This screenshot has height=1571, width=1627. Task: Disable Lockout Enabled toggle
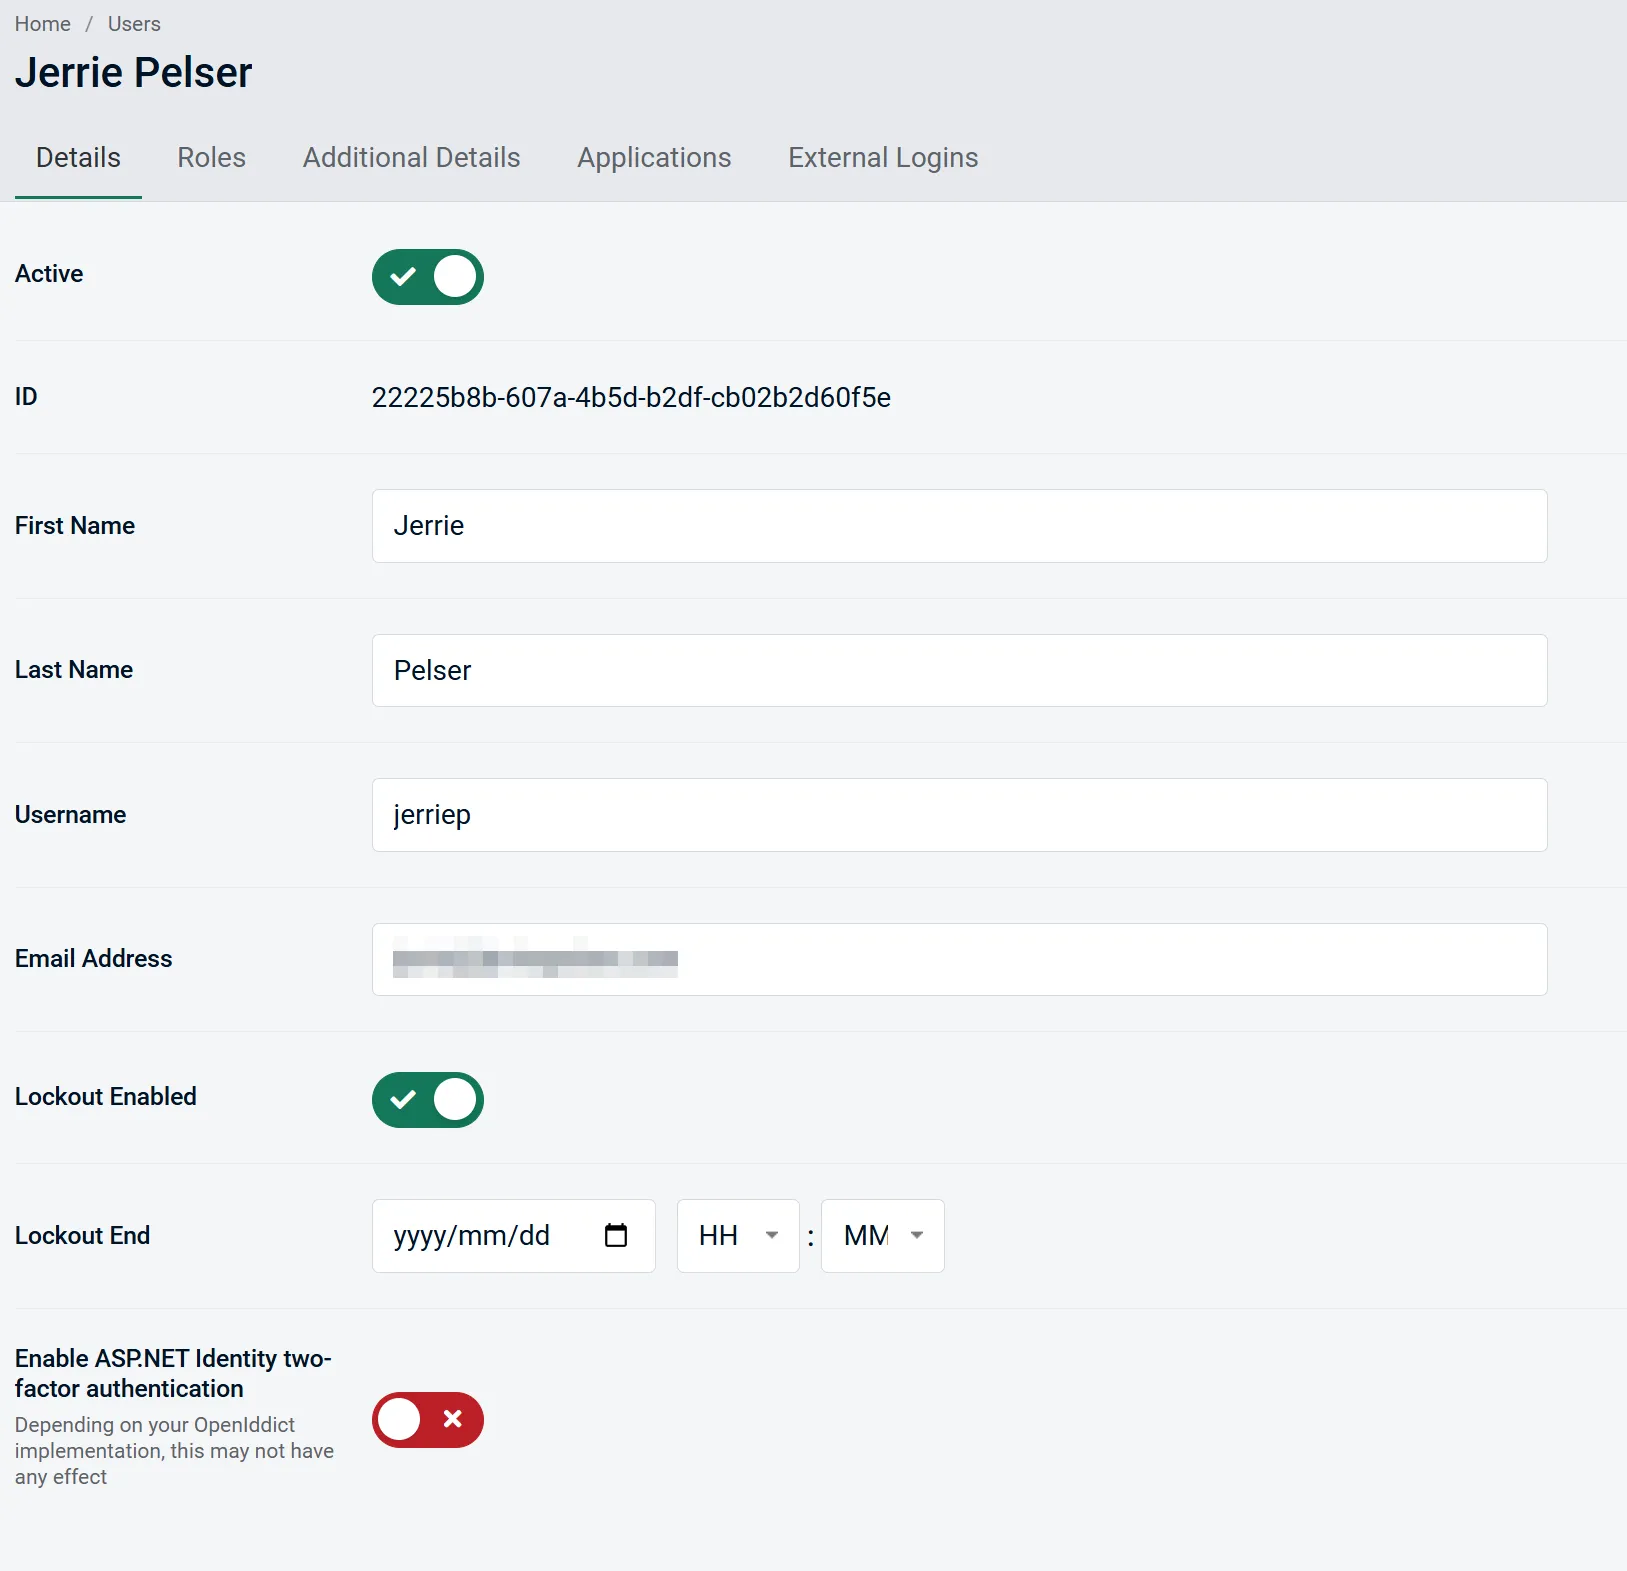[428, 1100]
